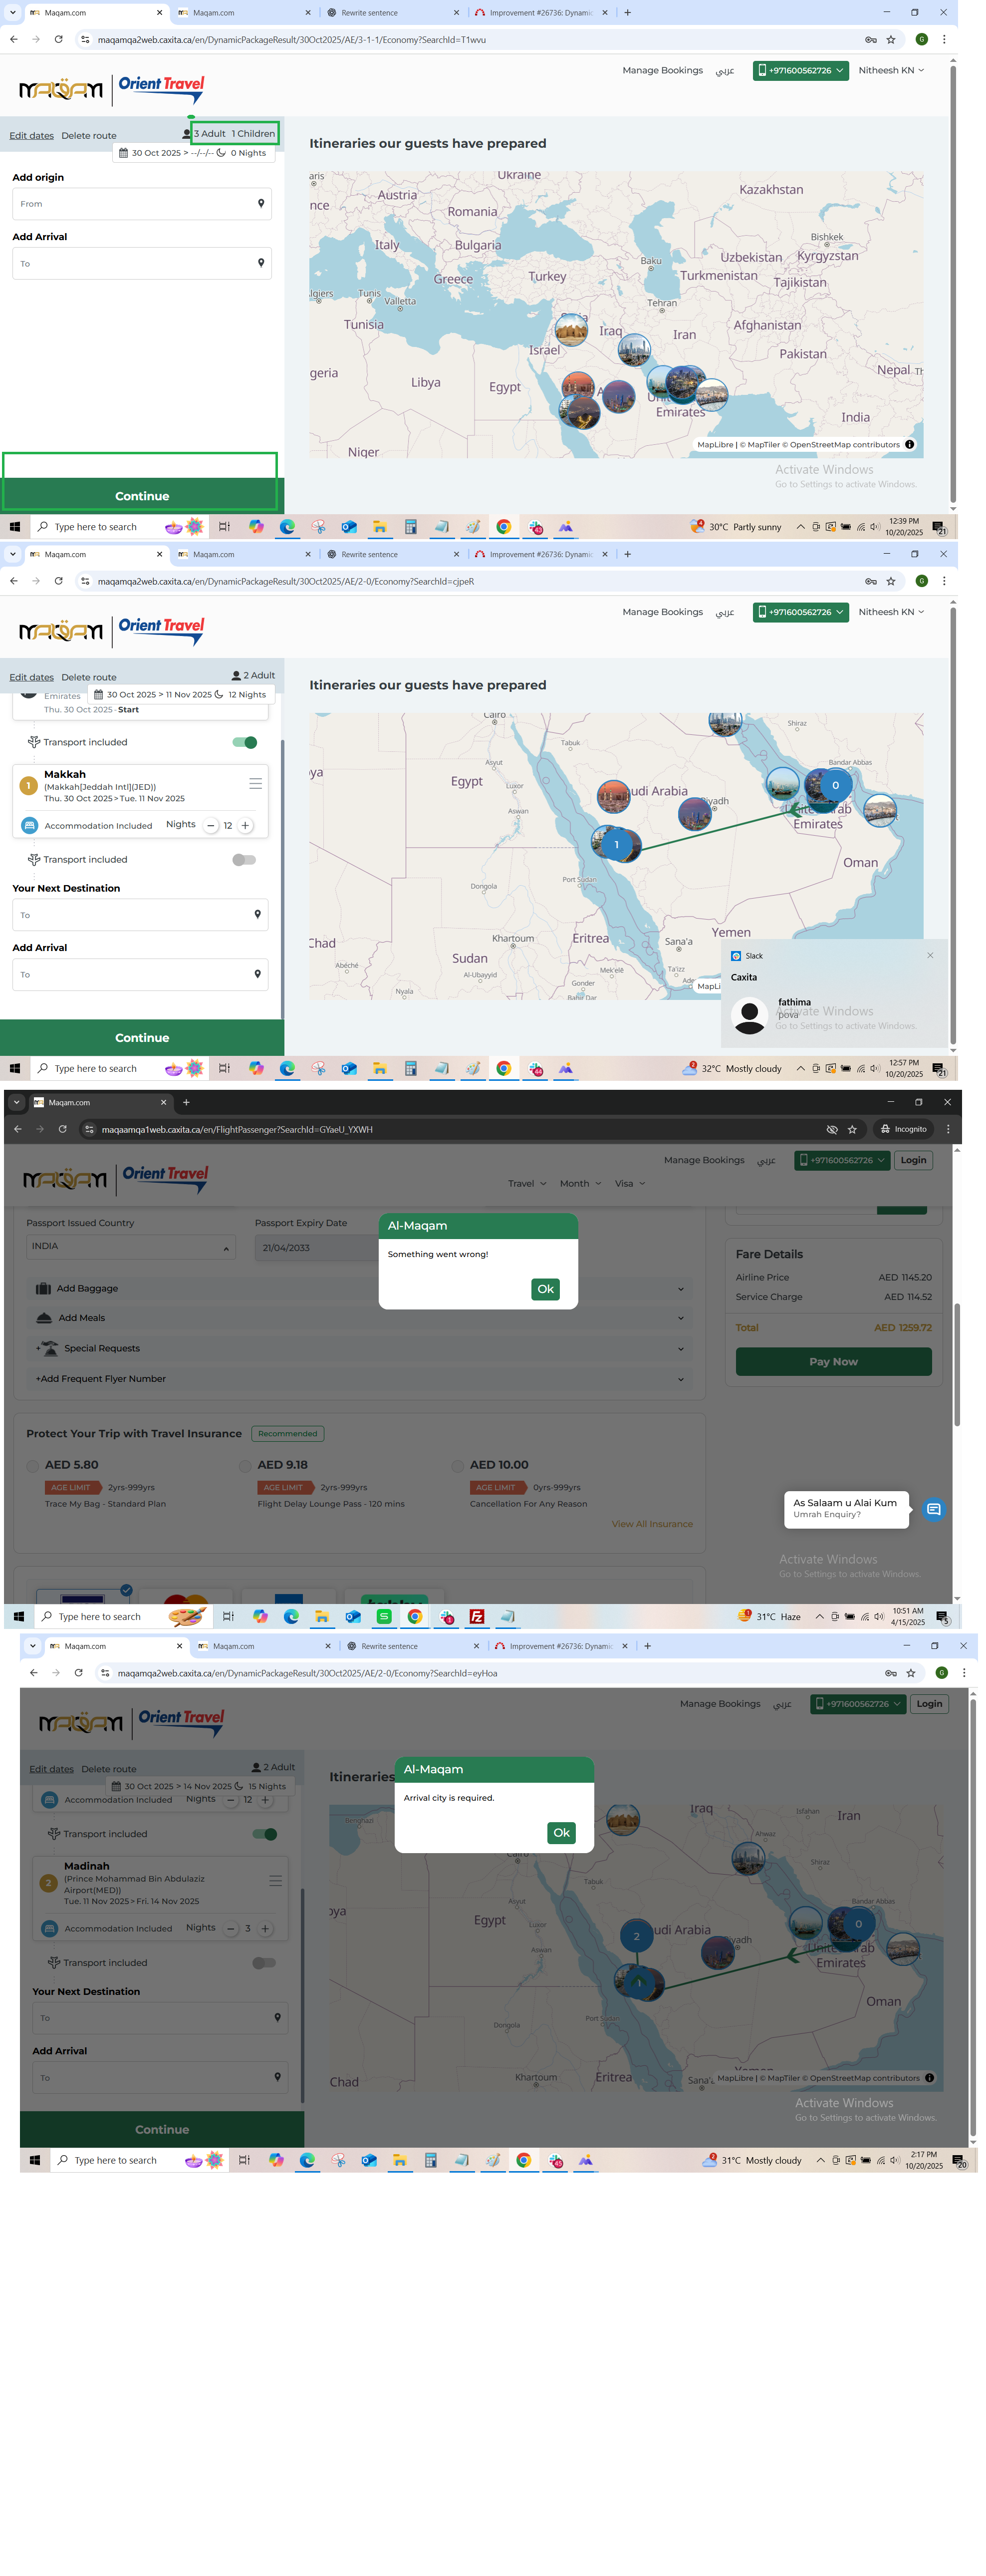The image size is (986, 2576).
Task: Open FileZilla from the taskbar
Action: pos(477,1616)
